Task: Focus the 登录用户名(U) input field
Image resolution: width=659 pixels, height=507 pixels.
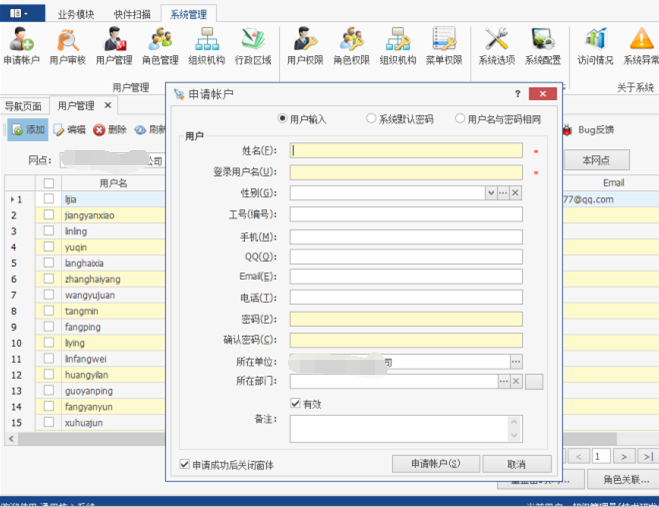Action: (406, 172)
